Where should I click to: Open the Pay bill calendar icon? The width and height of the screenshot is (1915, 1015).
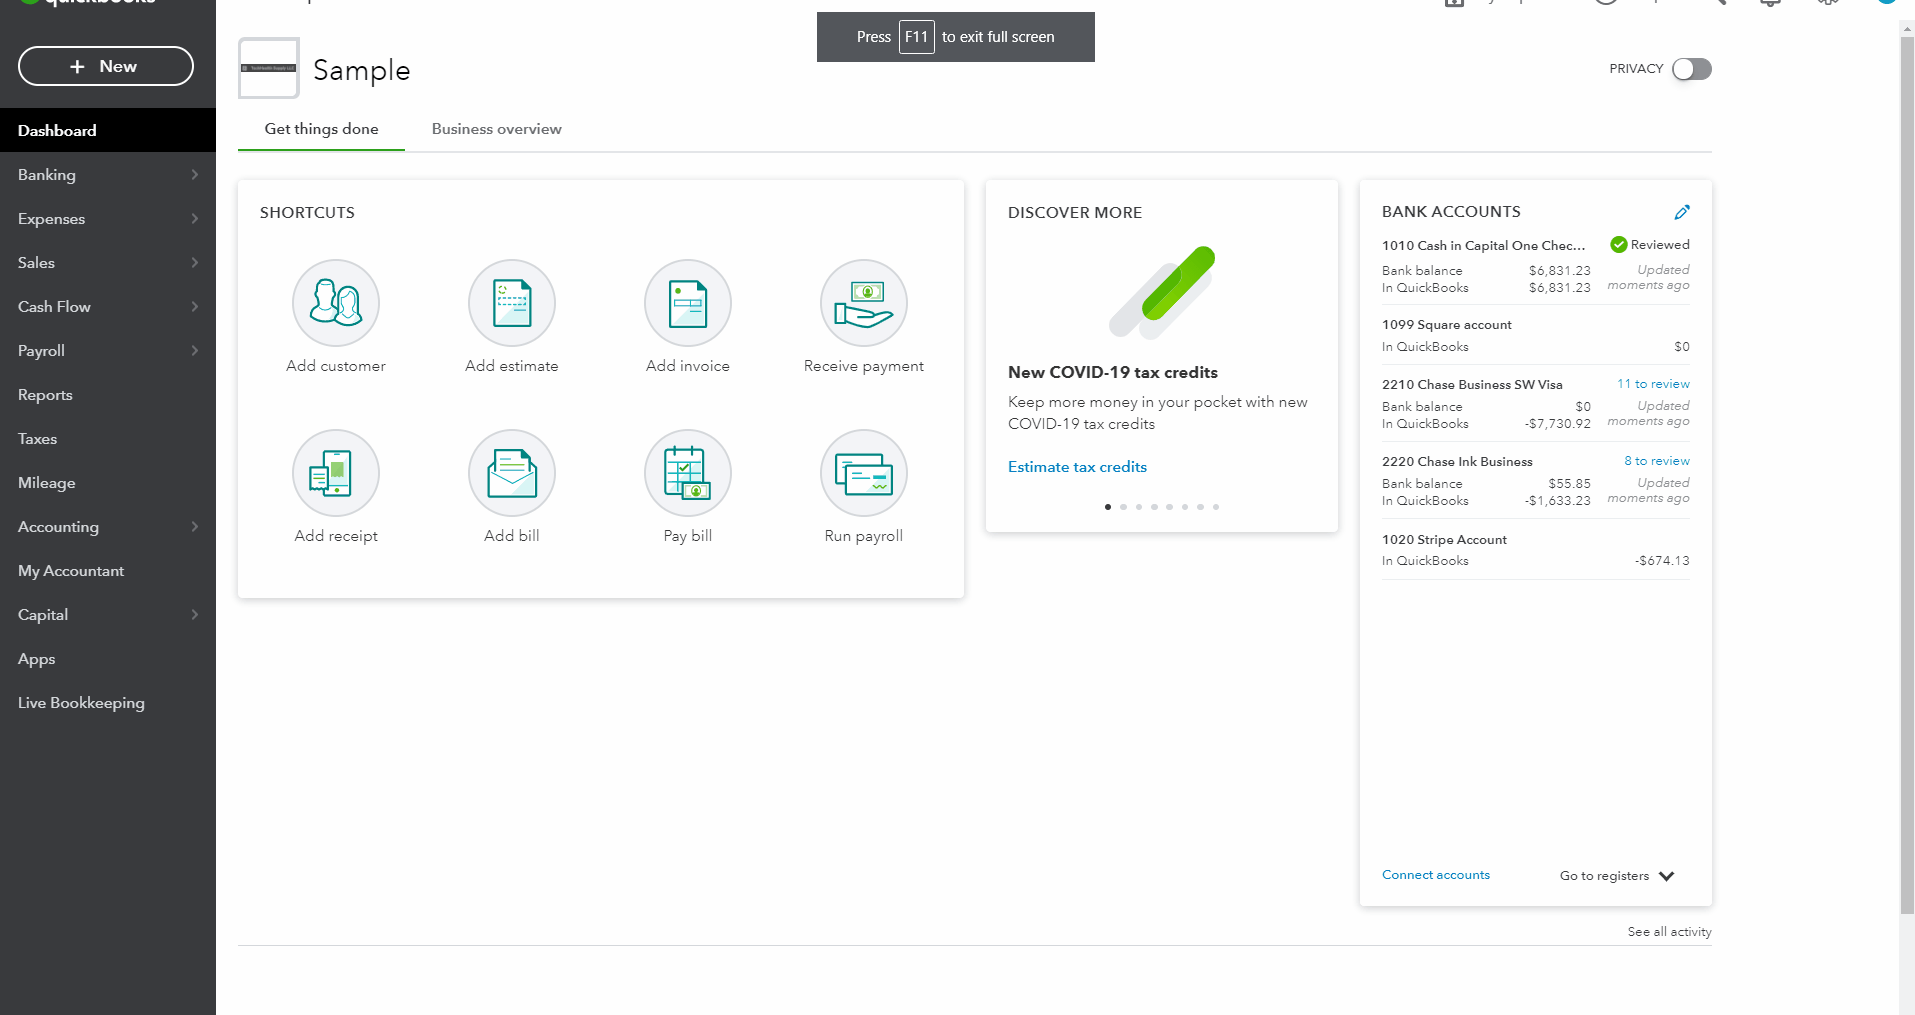(x=688, y=473)
